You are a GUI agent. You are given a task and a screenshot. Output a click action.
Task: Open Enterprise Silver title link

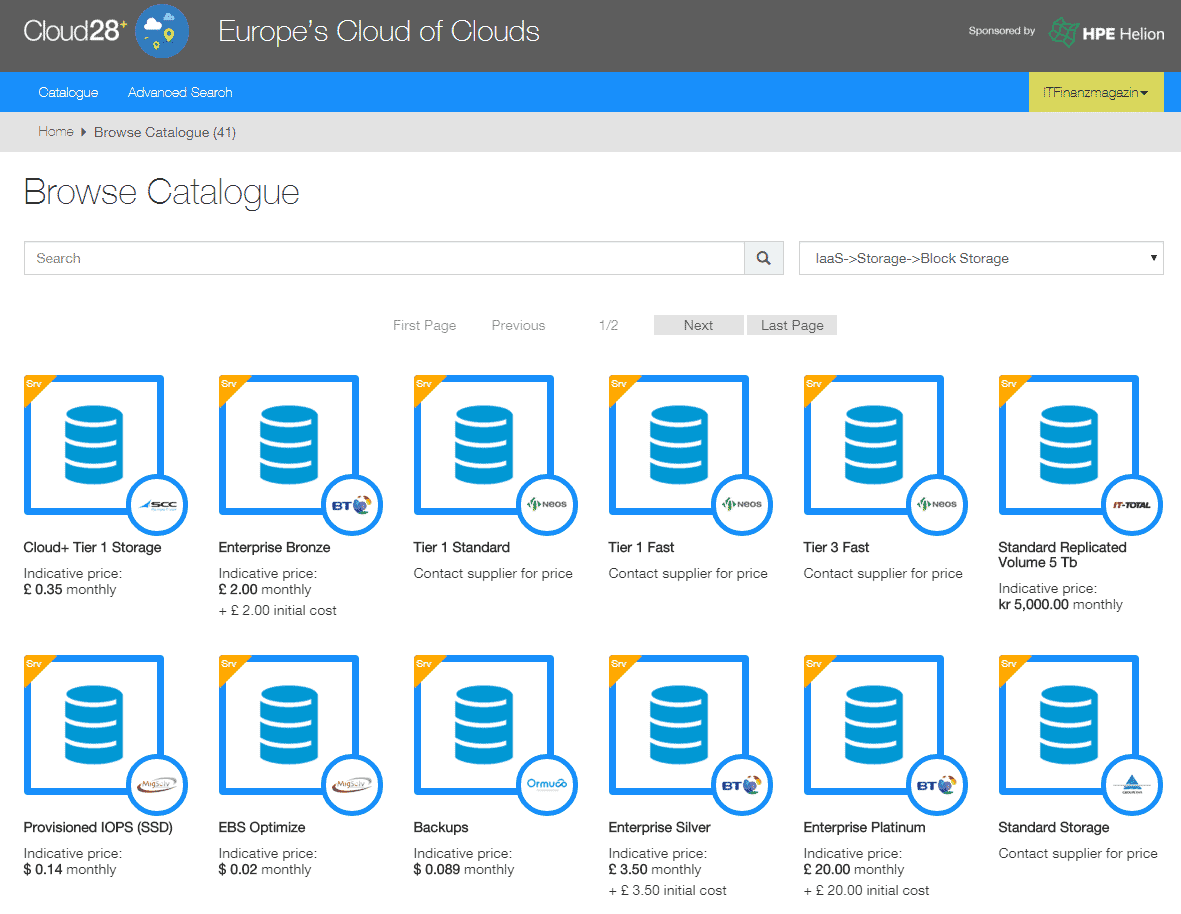pyautogui.click(x=660, y=827)
